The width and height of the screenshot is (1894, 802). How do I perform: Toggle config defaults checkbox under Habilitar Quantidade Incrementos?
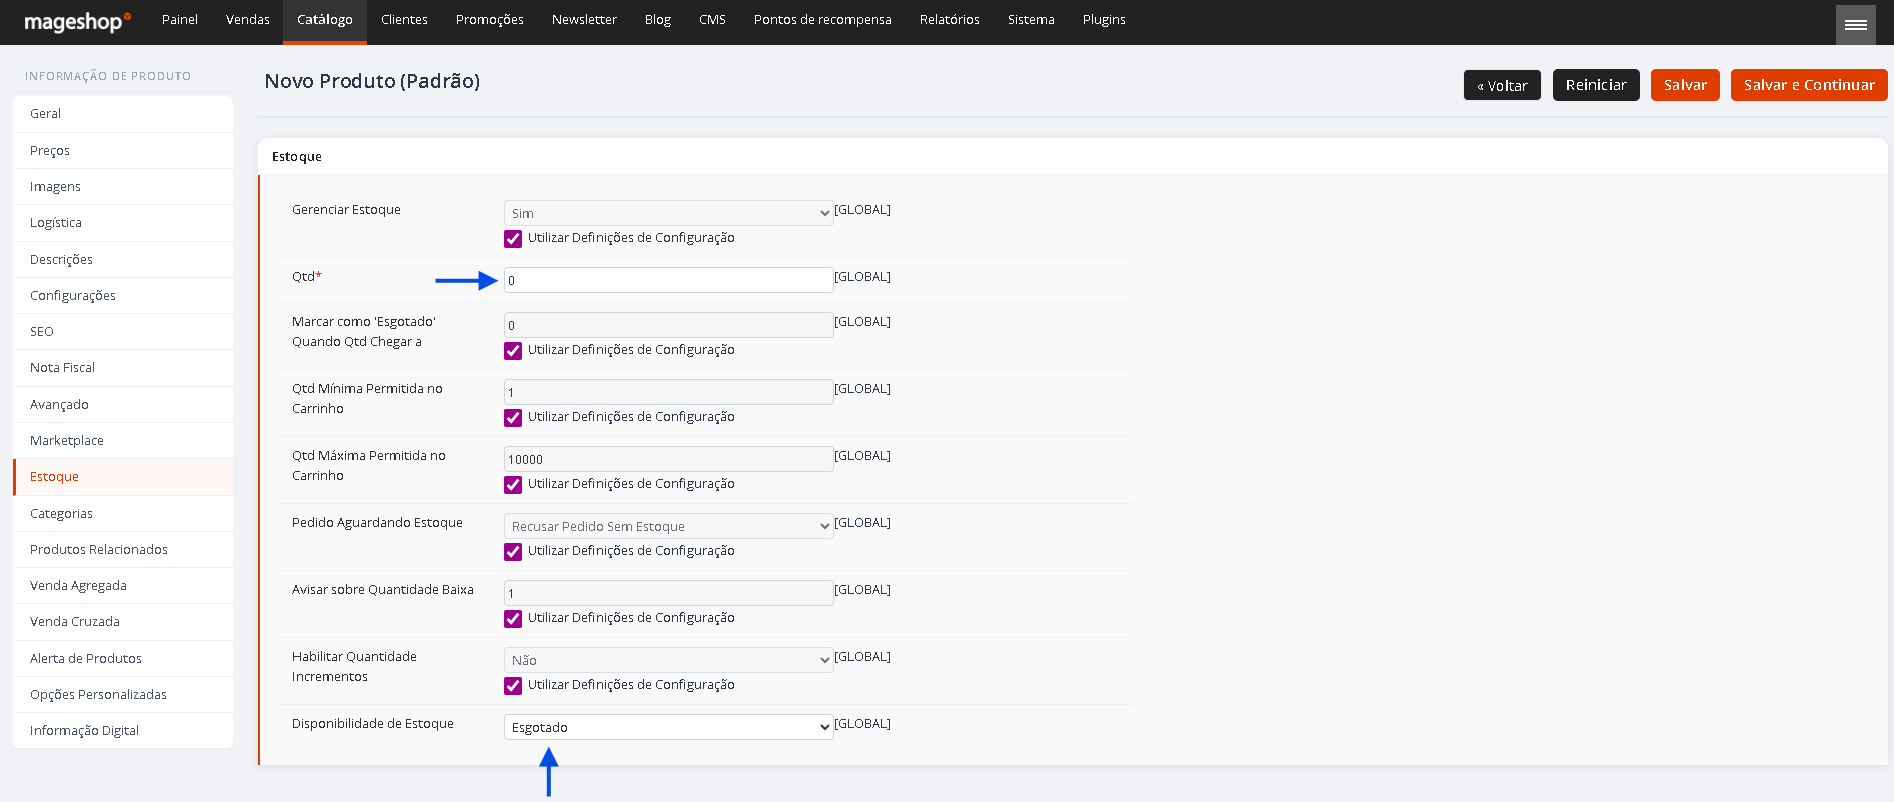coord(513,686)
